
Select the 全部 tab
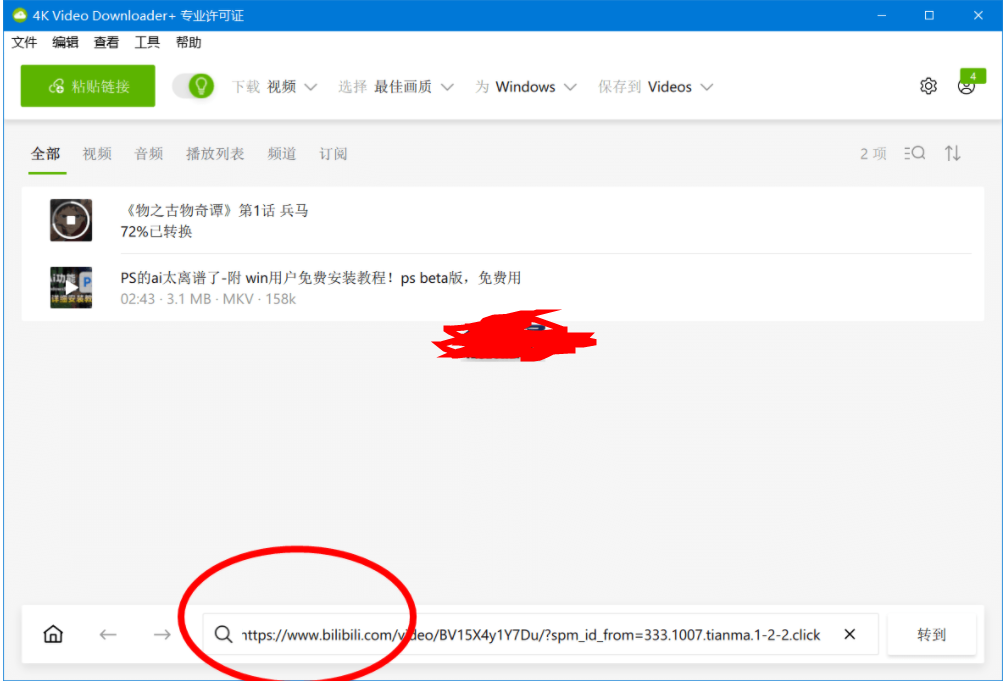click(46, 154)
